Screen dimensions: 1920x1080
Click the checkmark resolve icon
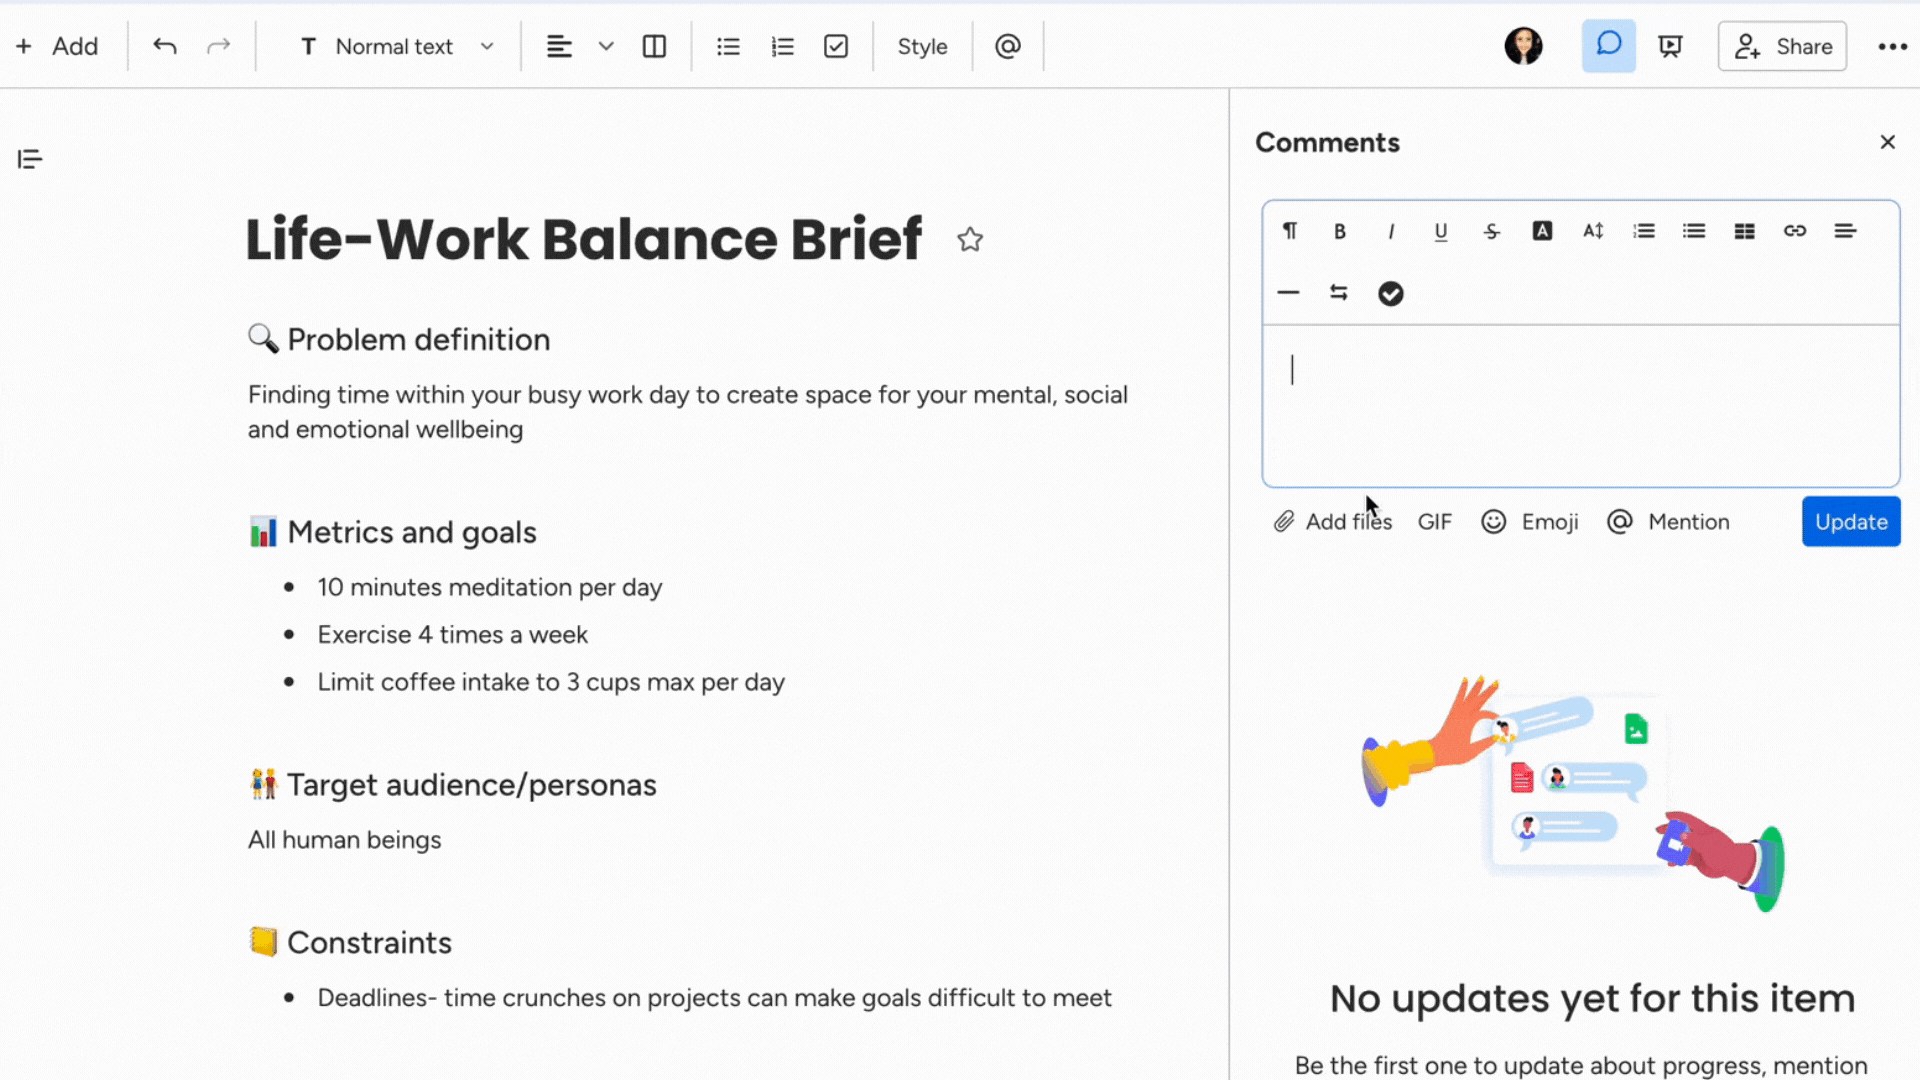1391,293
